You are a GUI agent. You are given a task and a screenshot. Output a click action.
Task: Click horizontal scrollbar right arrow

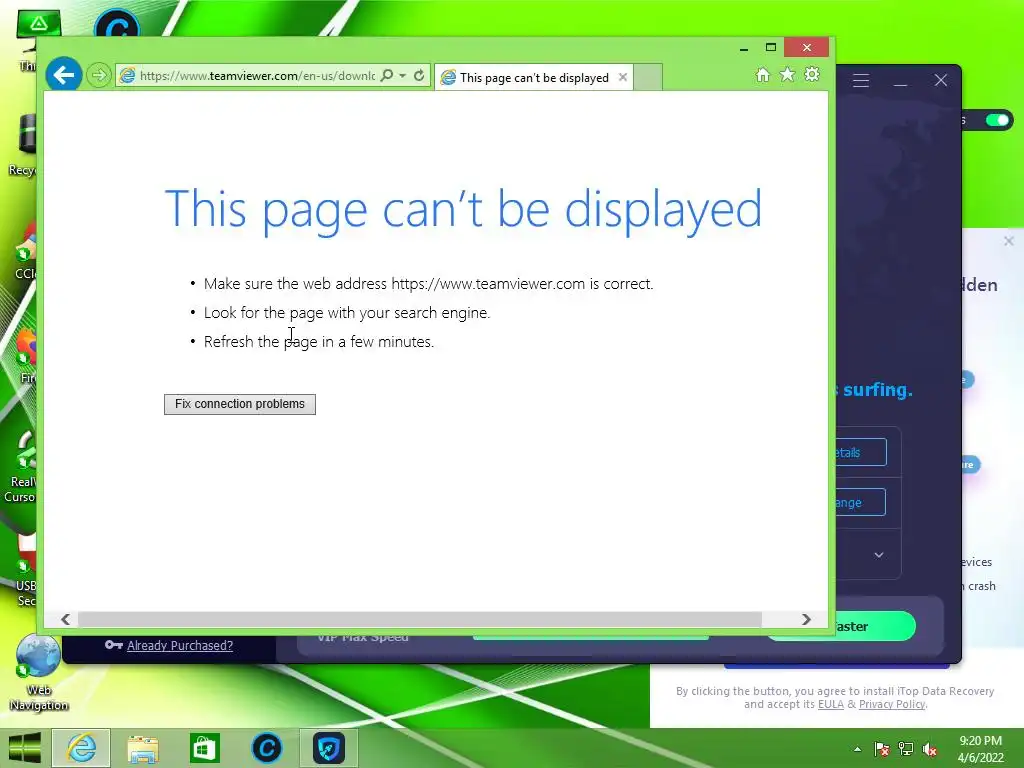click(807, 619)
